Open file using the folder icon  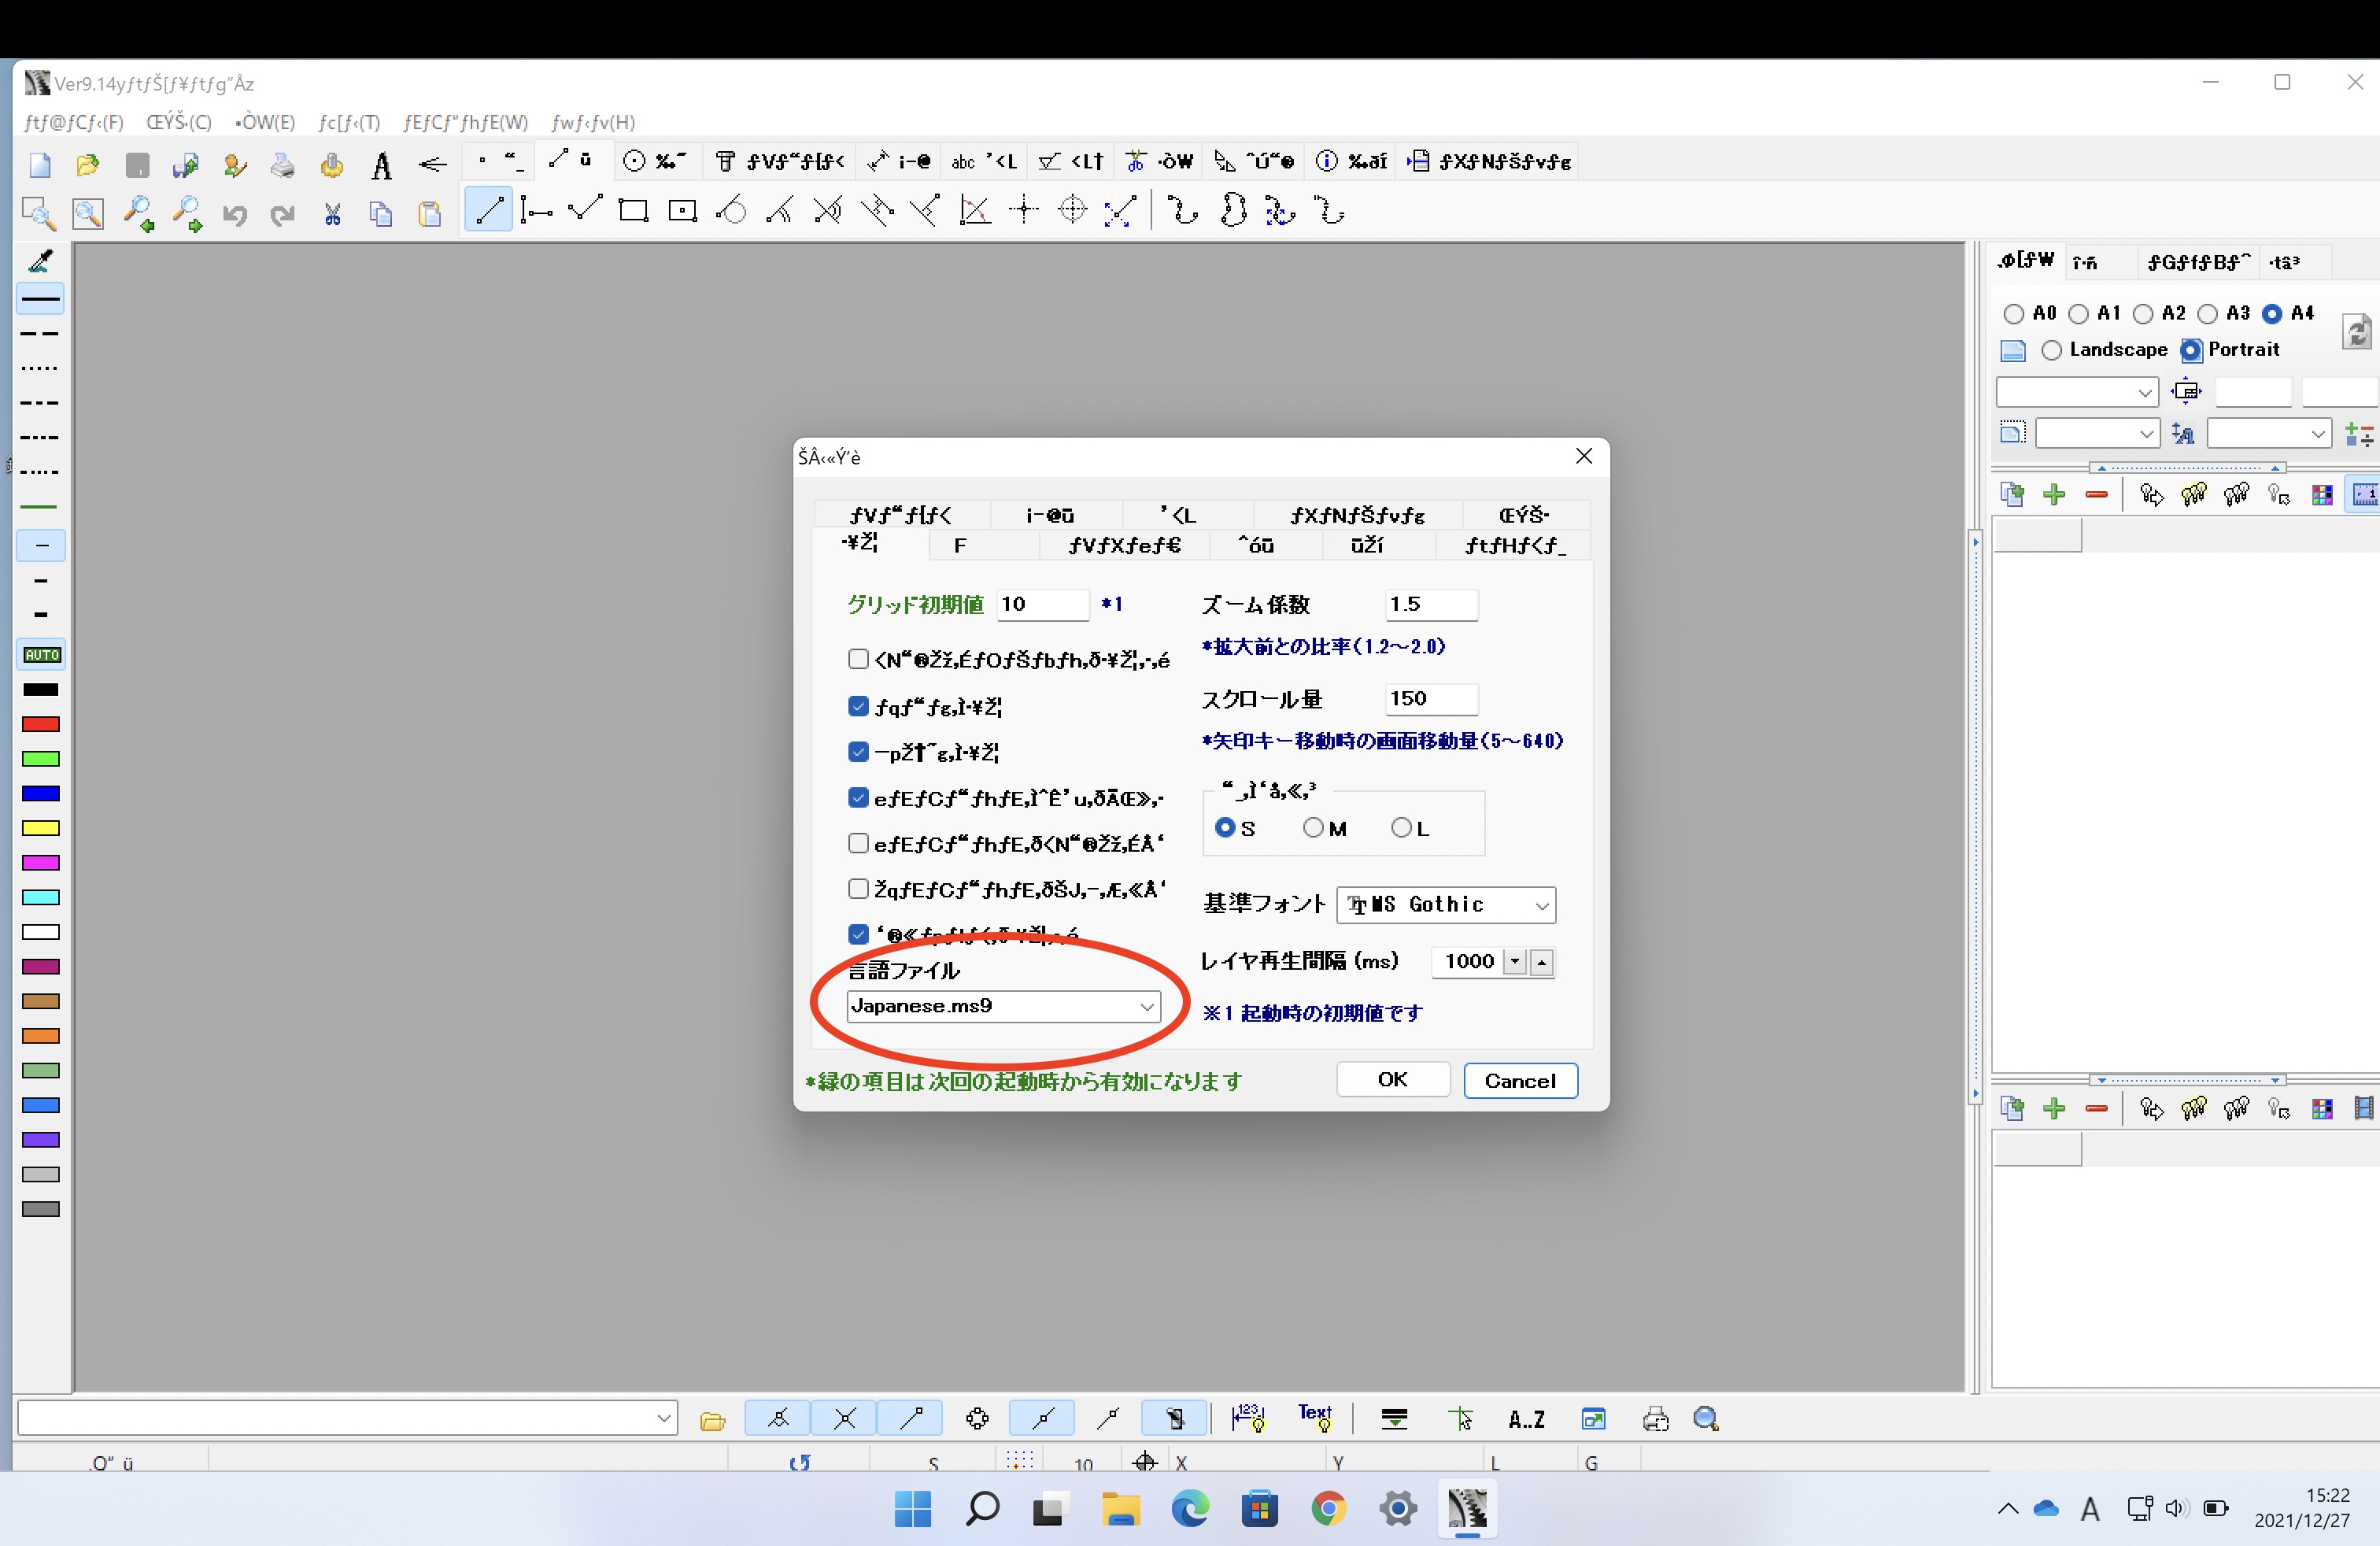(x=88, y=165)
